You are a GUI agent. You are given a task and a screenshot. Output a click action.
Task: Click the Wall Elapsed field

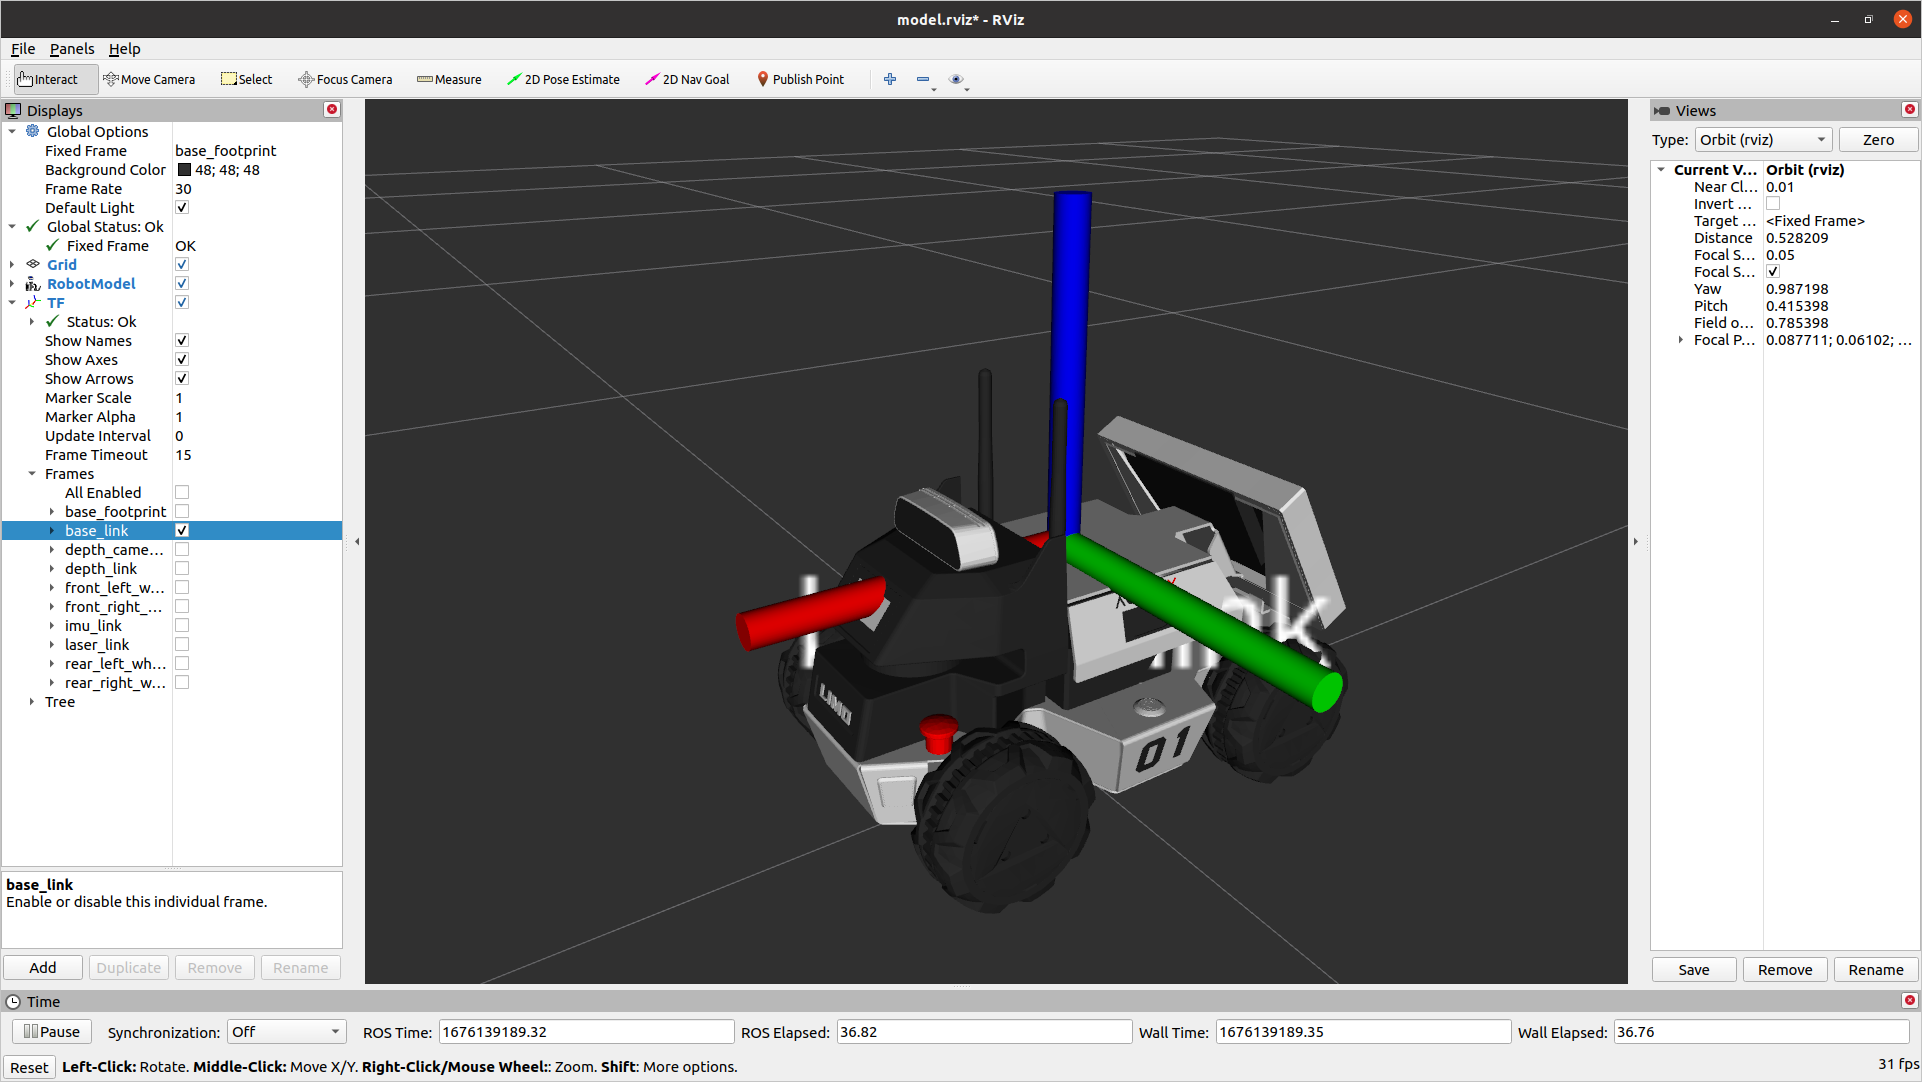click(1761, 1032)
